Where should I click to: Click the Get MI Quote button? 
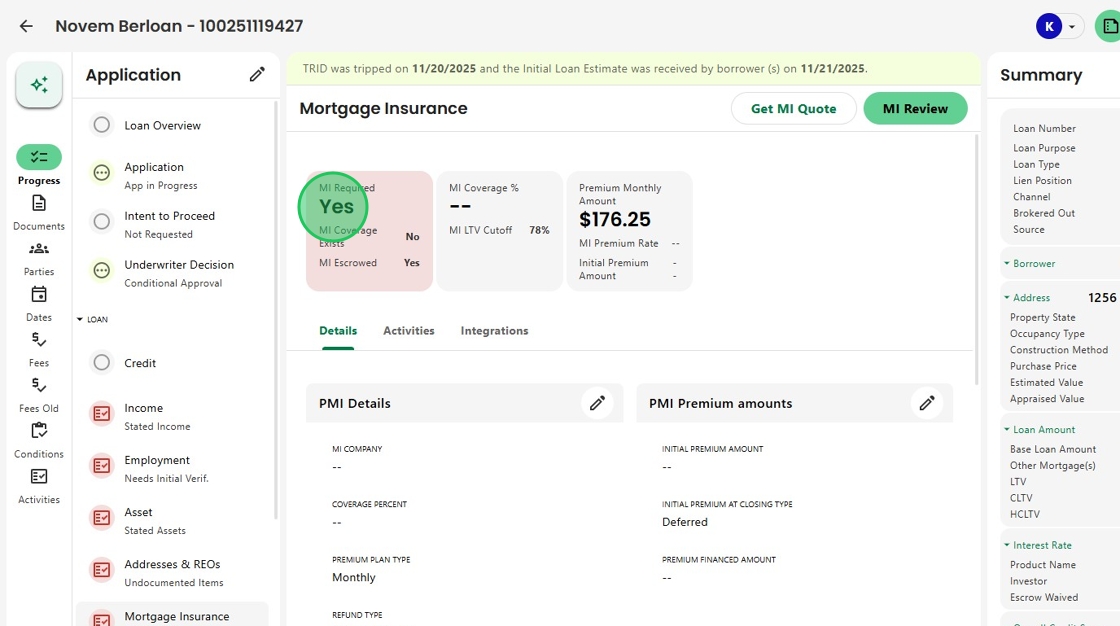[x=793, y=109]
